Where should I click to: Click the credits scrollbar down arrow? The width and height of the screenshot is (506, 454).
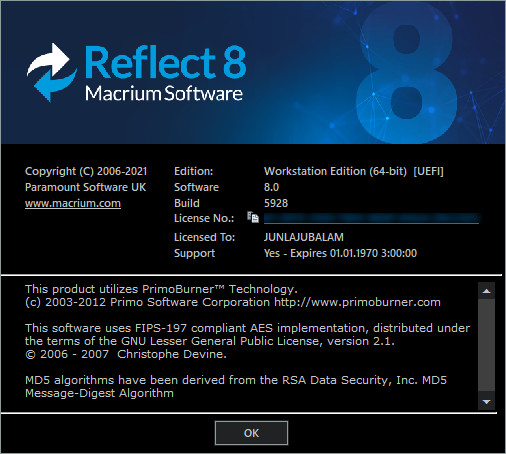486,402
